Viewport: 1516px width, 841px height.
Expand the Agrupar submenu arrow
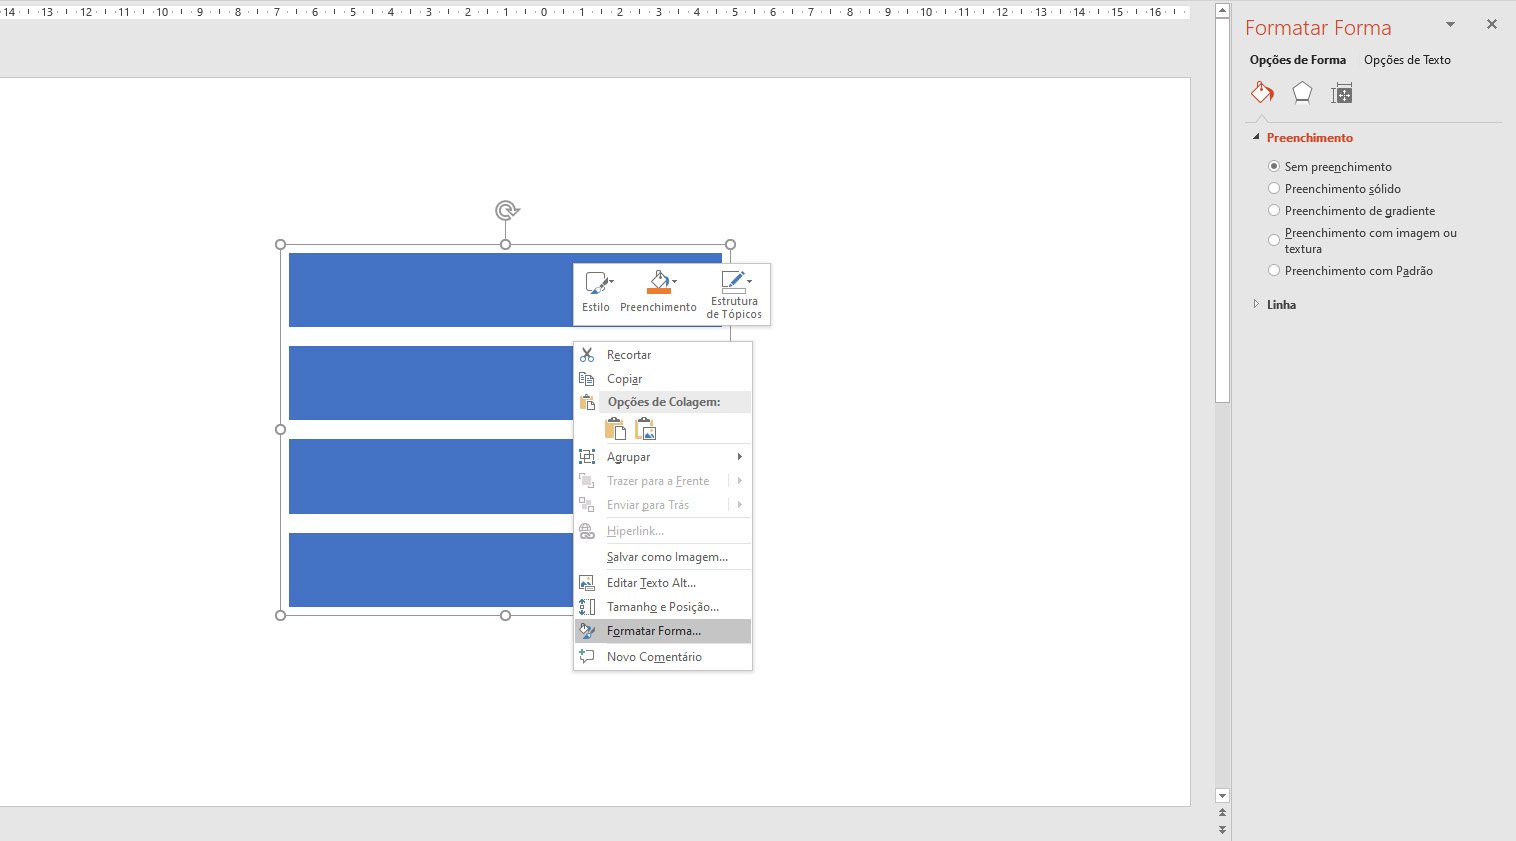(x=740, y=457)
